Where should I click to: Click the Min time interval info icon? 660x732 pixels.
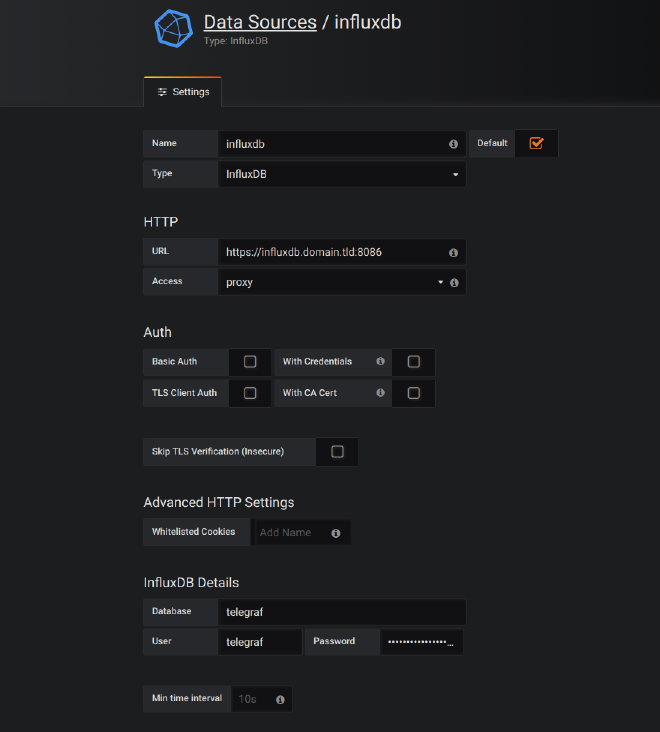tap(280, 699)
